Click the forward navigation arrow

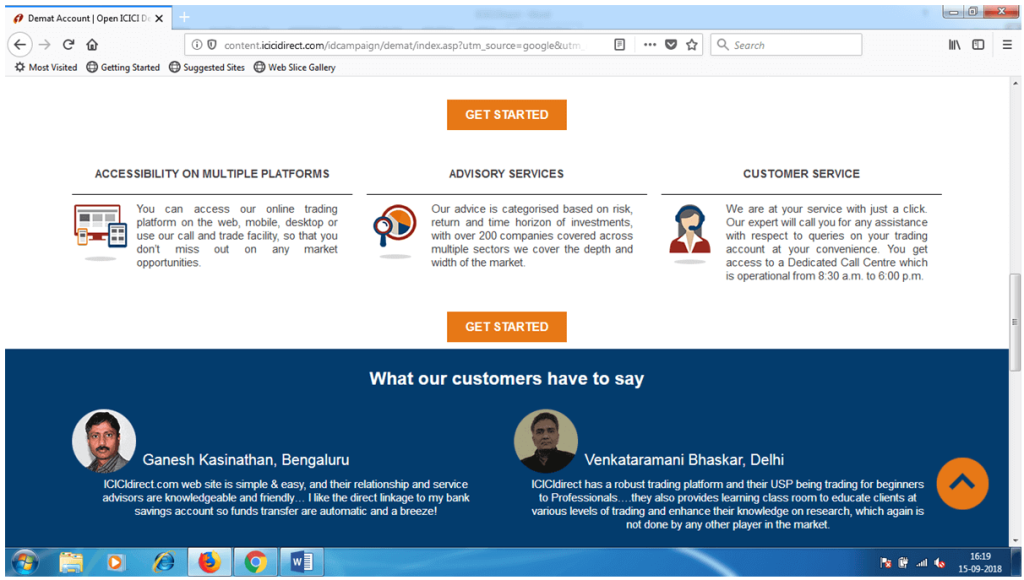pyautogui.click(x=44, y=44)
